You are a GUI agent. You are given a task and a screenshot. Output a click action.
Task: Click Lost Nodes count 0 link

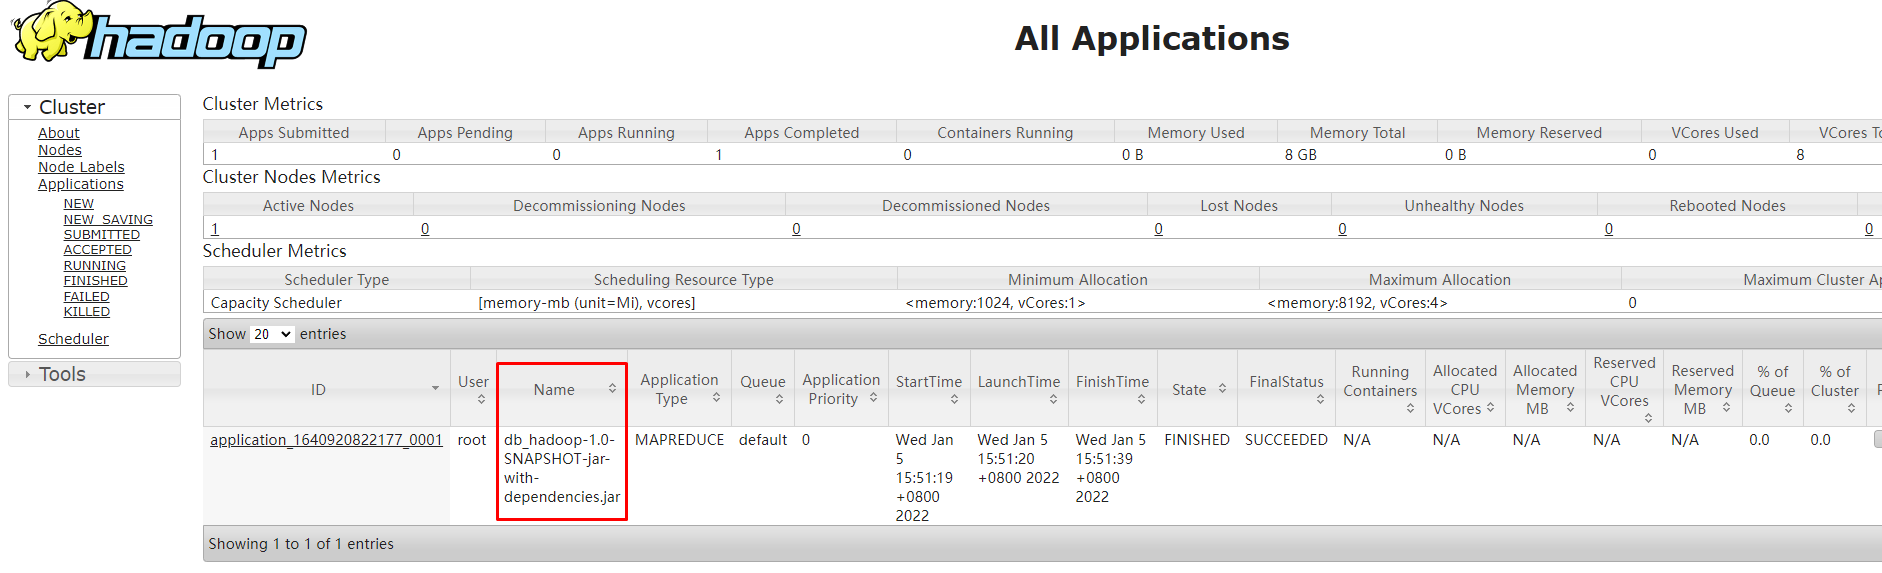pos(1158,229)
